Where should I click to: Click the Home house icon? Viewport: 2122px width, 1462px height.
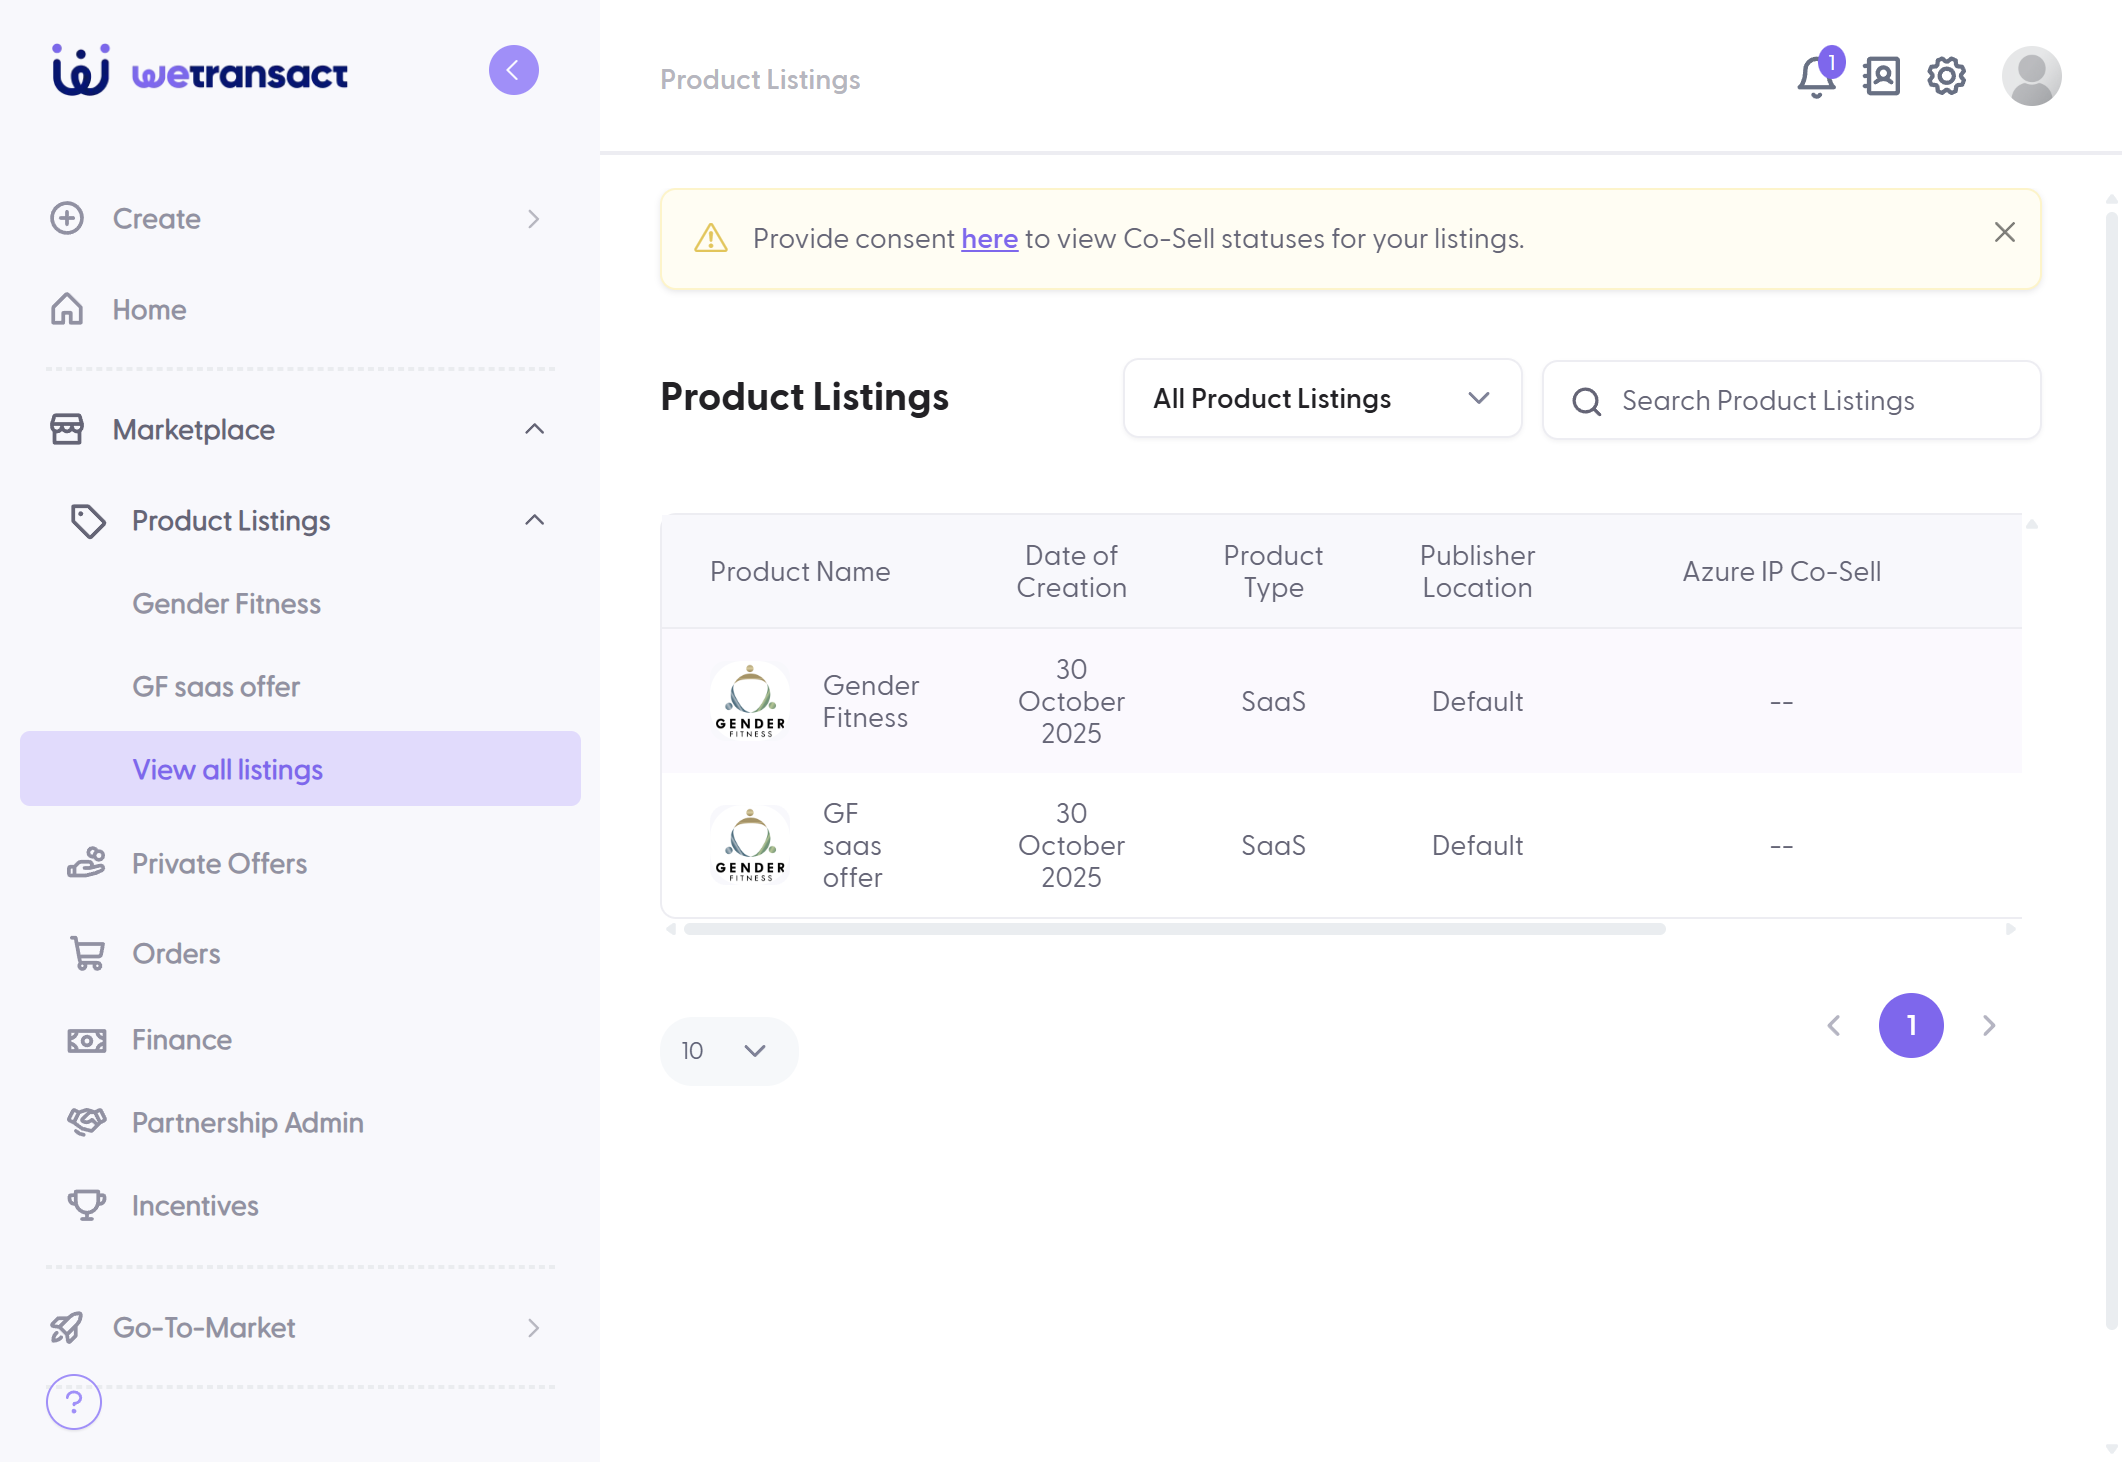click(x=67, y=309)
